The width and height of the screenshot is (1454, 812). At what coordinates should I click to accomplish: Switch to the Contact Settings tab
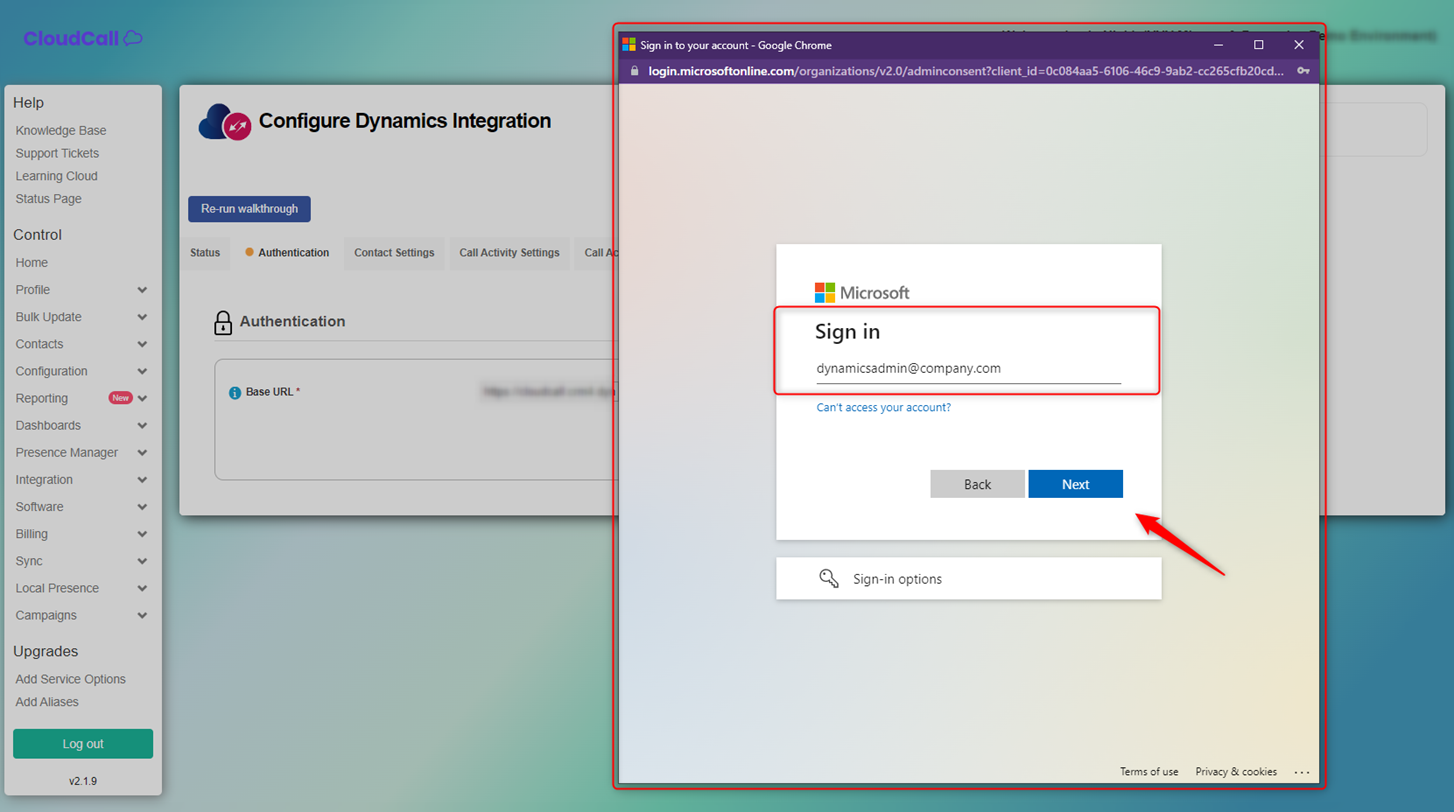[394, 253]
